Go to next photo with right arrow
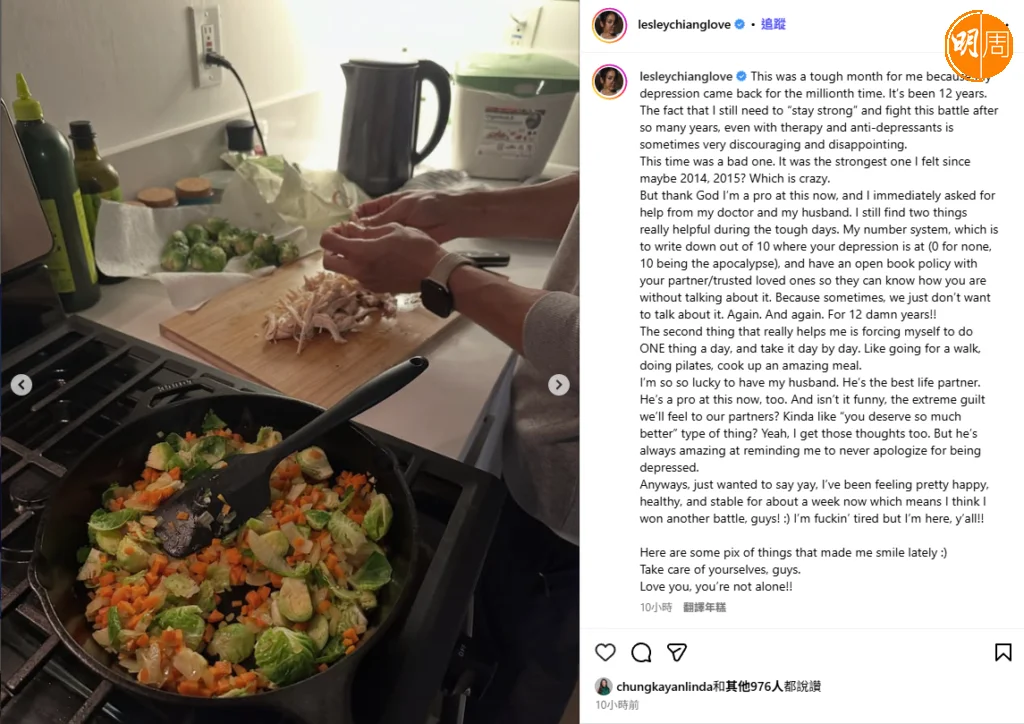This screenshot has height=724, width=1024. pos(558,385)
